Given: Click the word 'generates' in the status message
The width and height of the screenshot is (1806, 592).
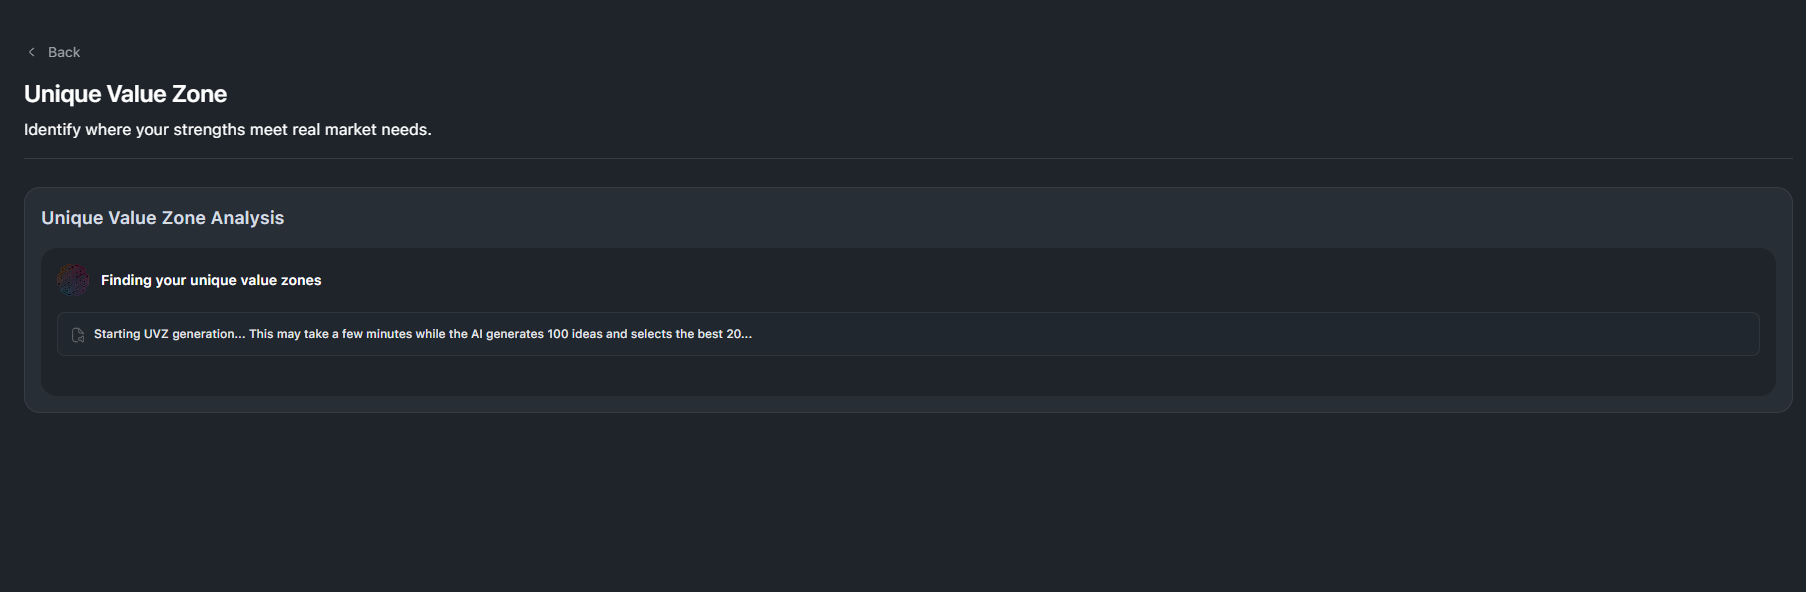Looking at the screenshot, I should coord(514,334).
